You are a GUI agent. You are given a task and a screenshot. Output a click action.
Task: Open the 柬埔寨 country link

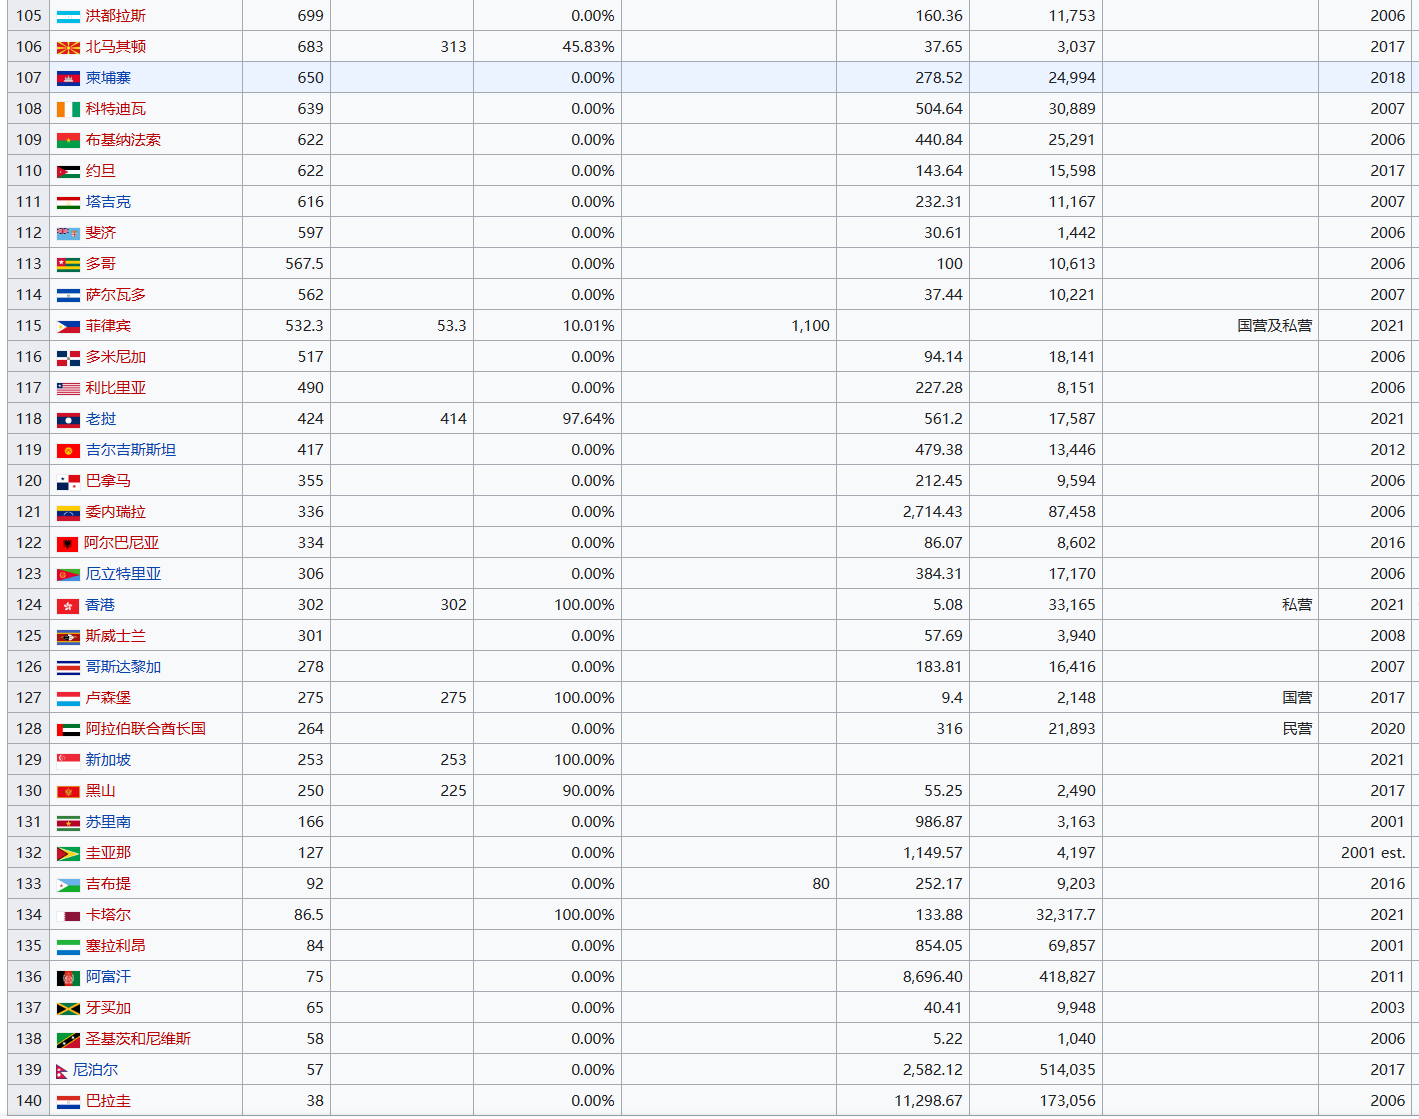pos(108,78)
